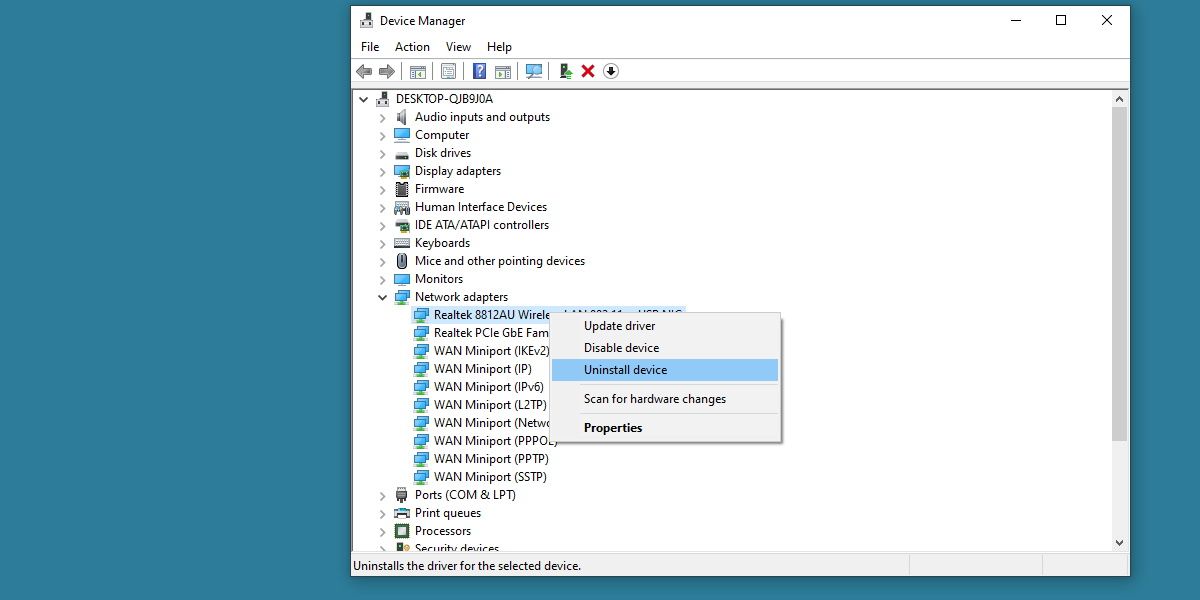Click the red X Uninstall device toolbar icon
Screen dimensions: 1200x600
tap(588, 71)
